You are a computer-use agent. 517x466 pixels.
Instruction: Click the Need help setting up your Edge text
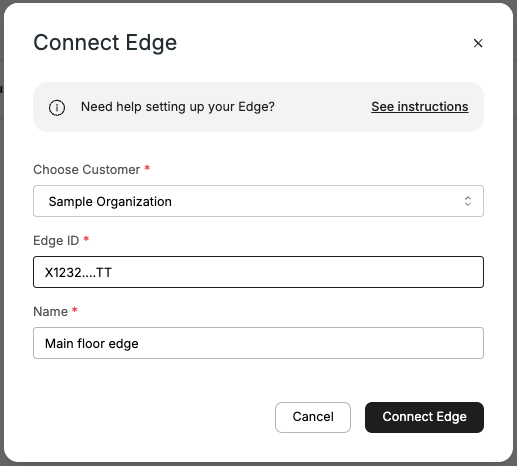point(178,107)
